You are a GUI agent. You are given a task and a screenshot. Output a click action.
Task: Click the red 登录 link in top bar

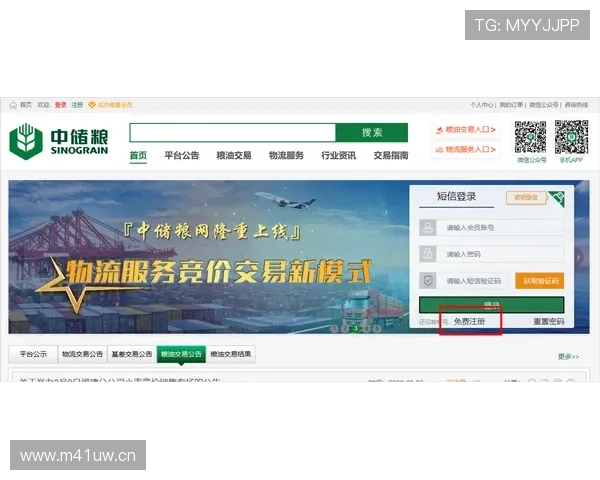coord(60,105)
